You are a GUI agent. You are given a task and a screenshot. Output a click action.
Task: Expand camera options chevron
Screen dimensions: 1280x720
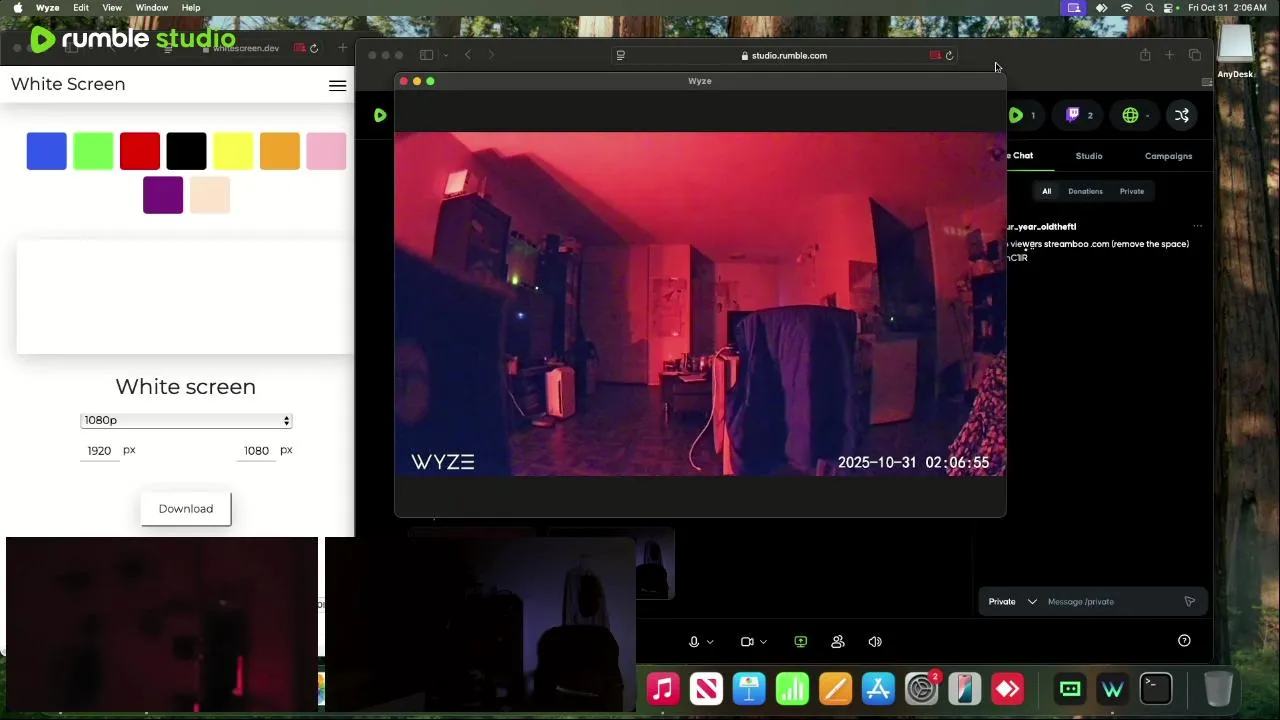click(x=763, y=642)
